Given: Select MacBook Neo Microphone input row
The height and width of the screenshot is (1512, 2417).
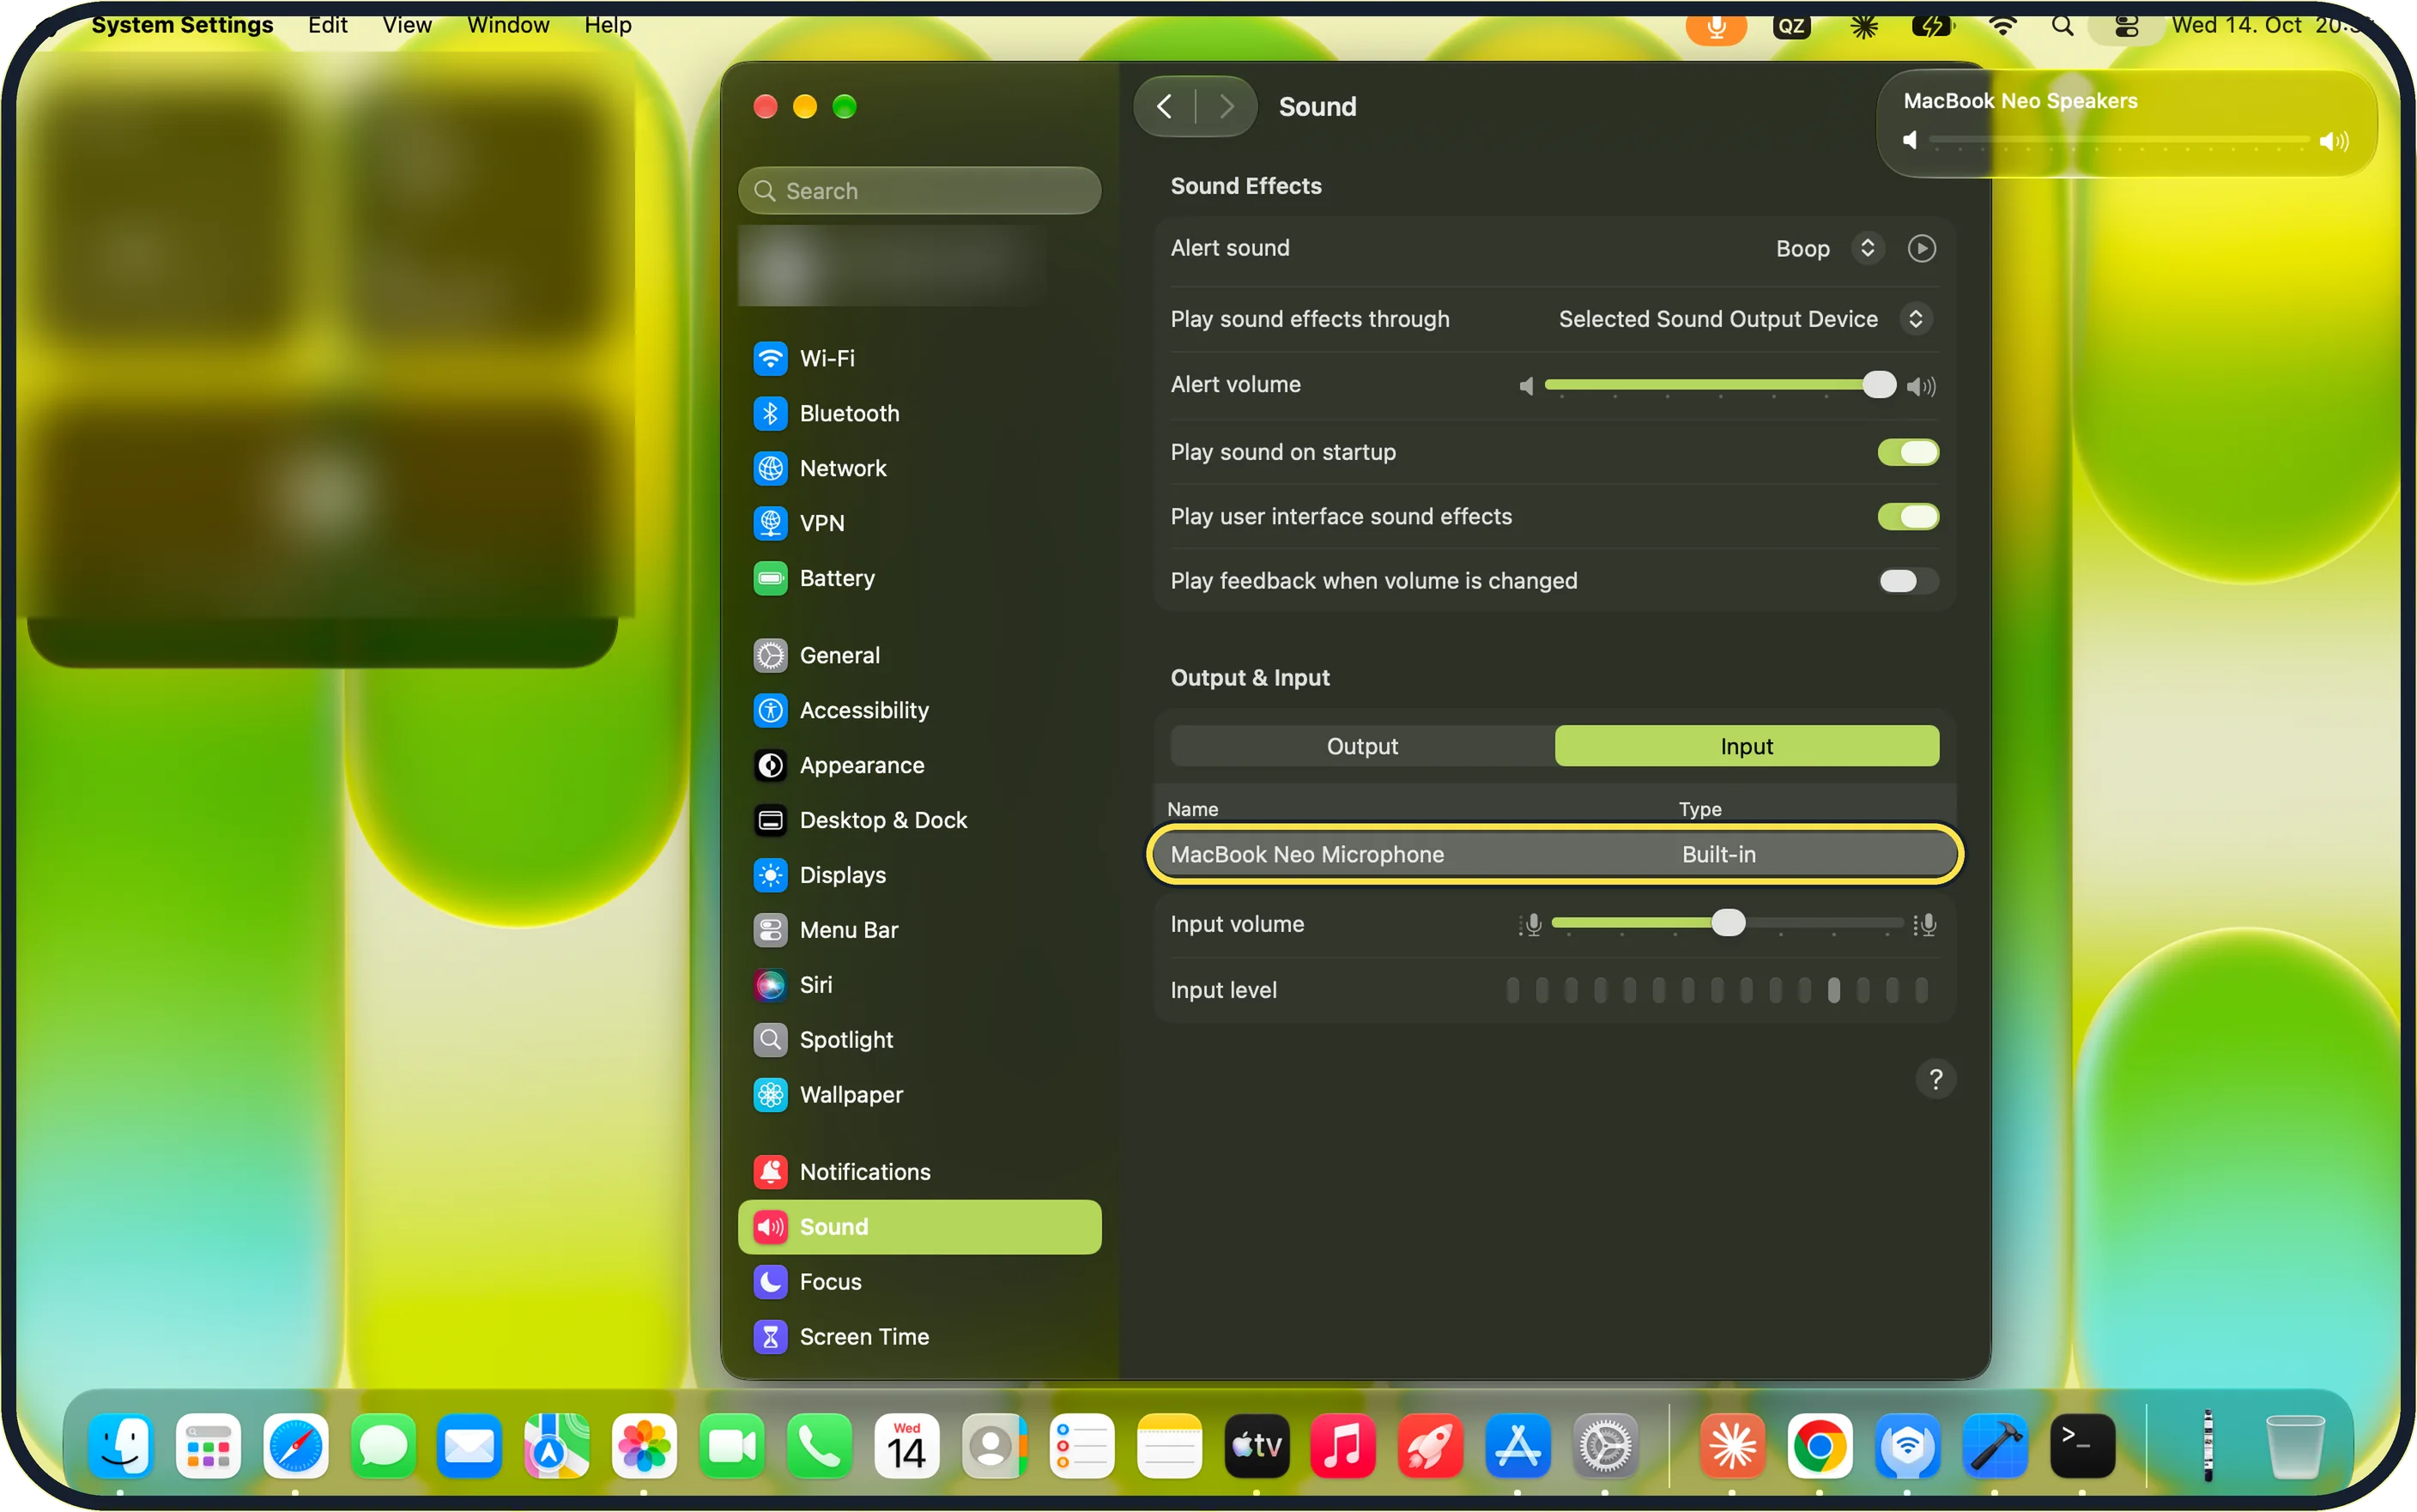Looking at the screenshot, I should point(1554,854).
